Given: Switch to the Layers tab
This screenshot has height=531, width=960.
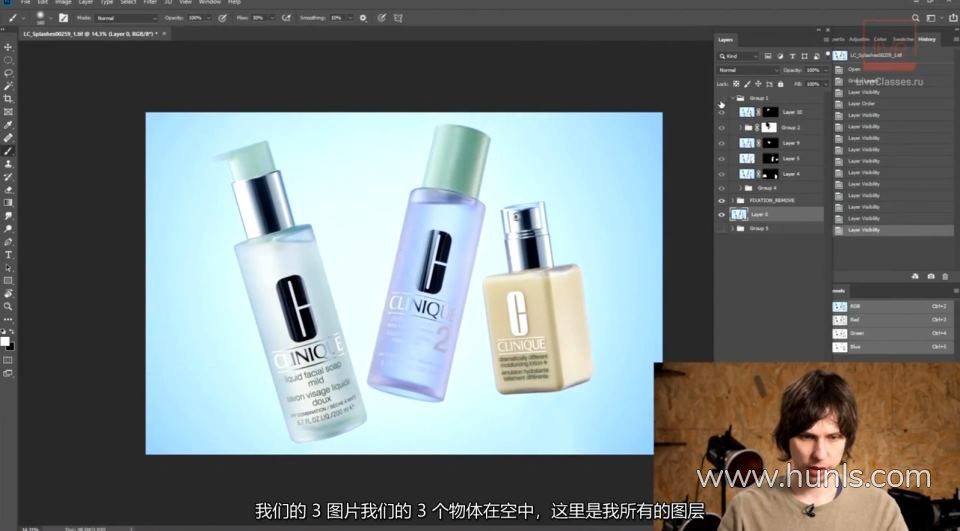Looking at the screenshot, I should tap(726, 40).
